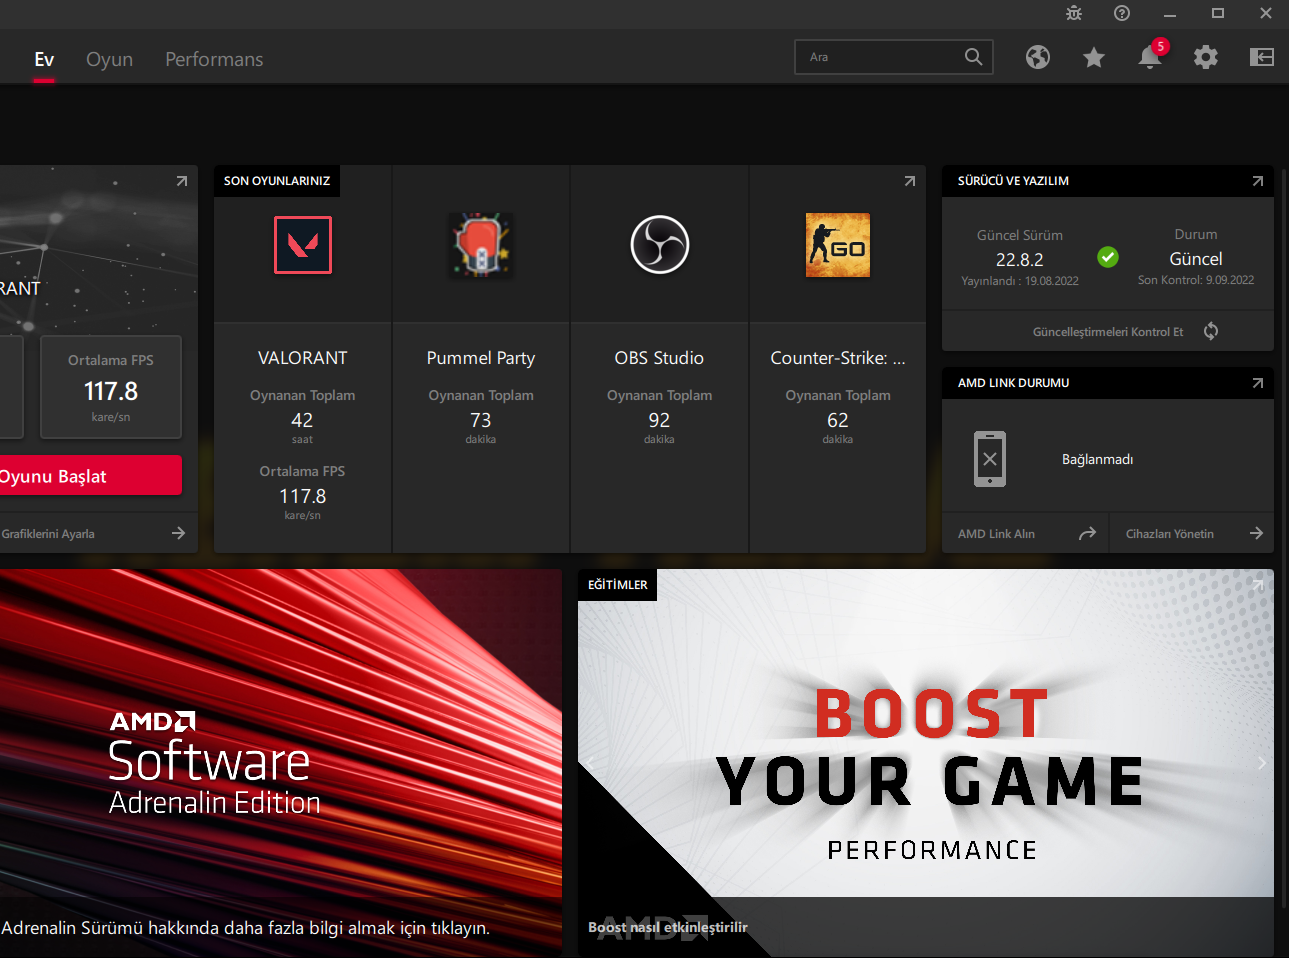Switch to the Oyun tab
This screenshot has height=958, width=1289.
109,59
